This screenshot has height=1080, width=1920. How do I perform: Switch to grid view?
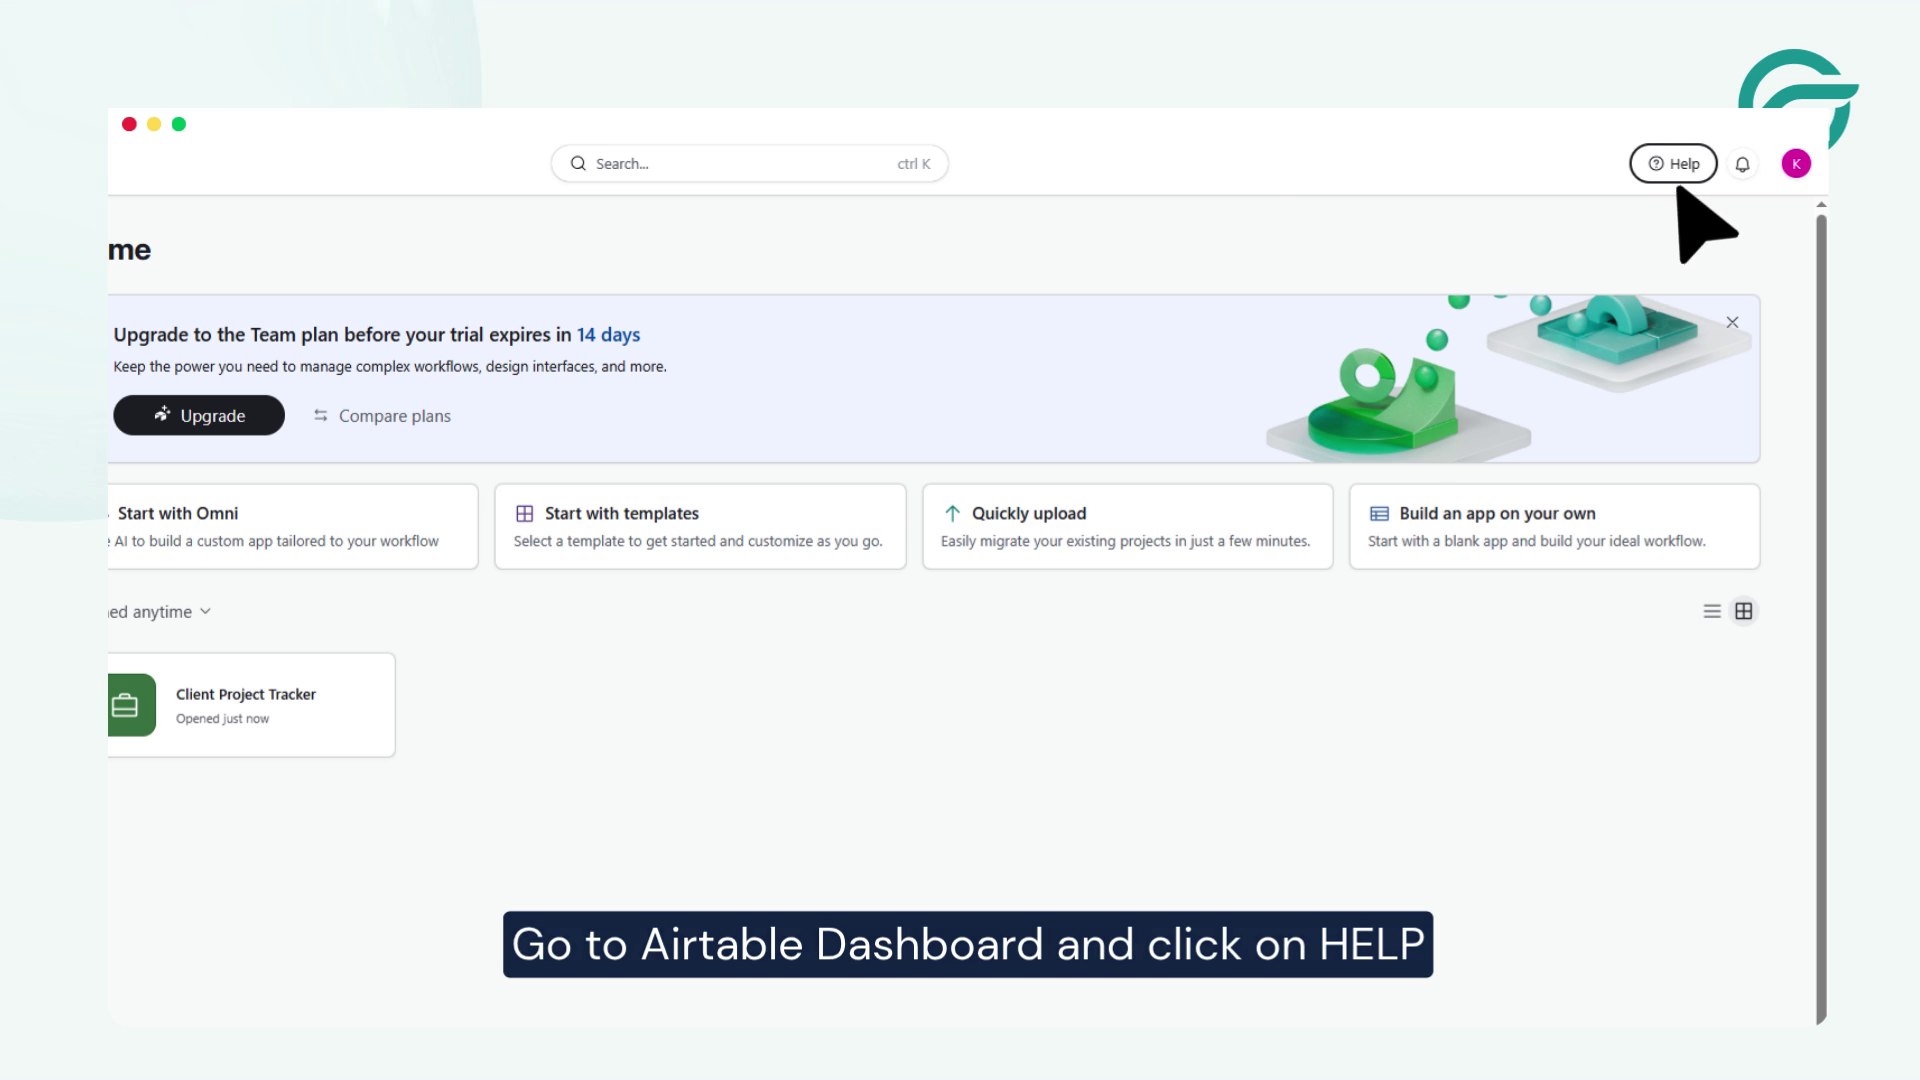[x=1744, y=611]
